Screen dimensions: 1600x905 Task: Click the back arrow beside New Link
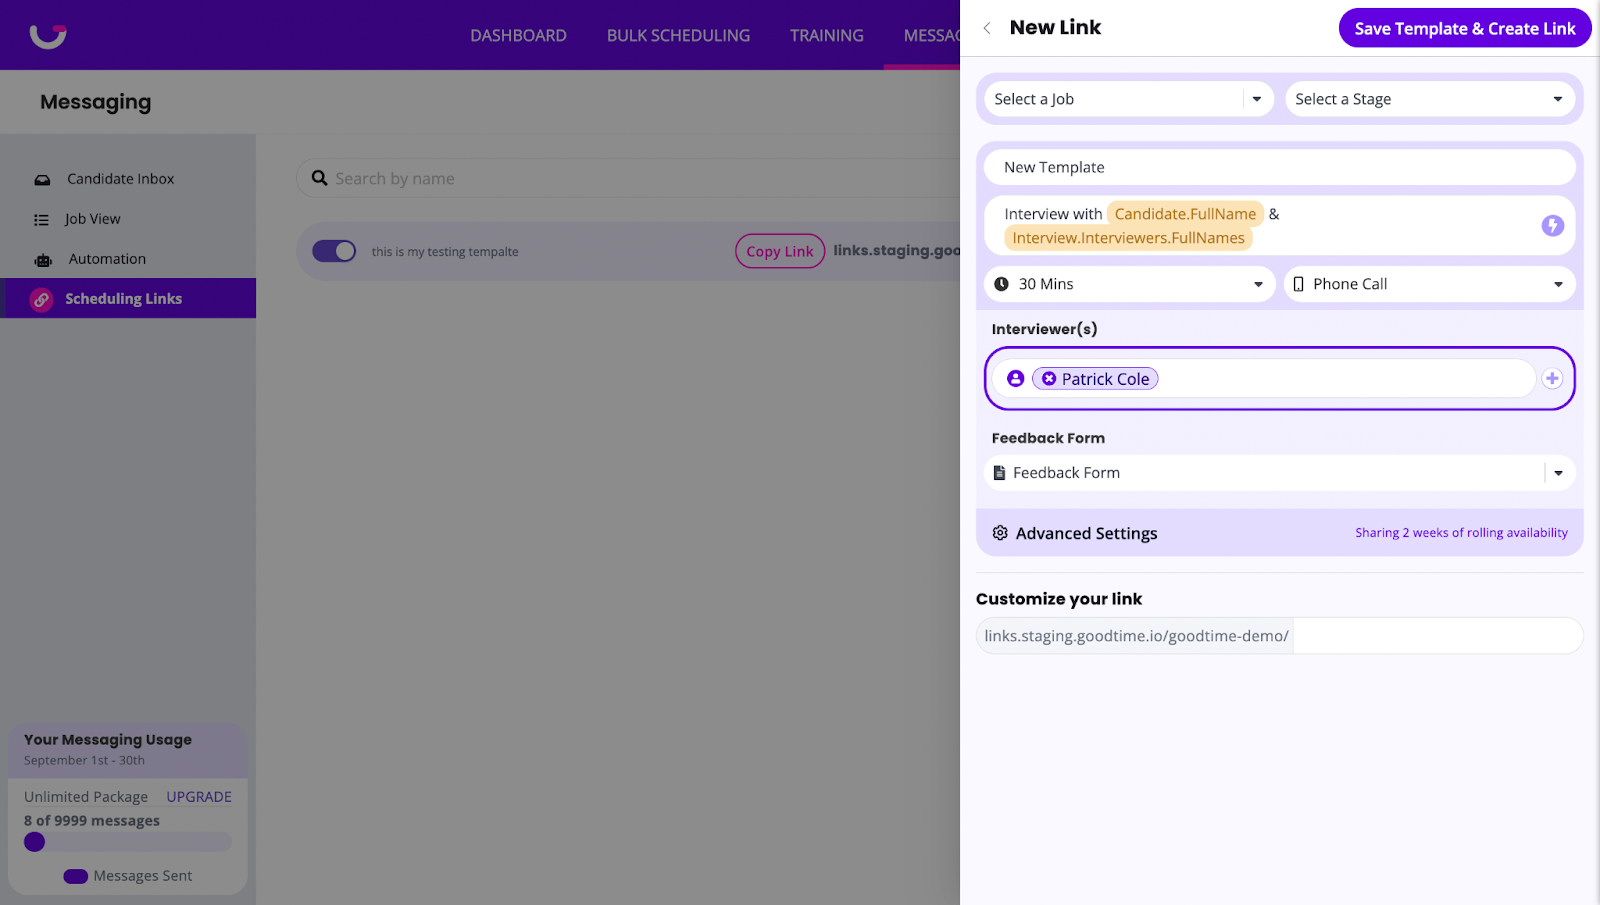tap(987, 28)
